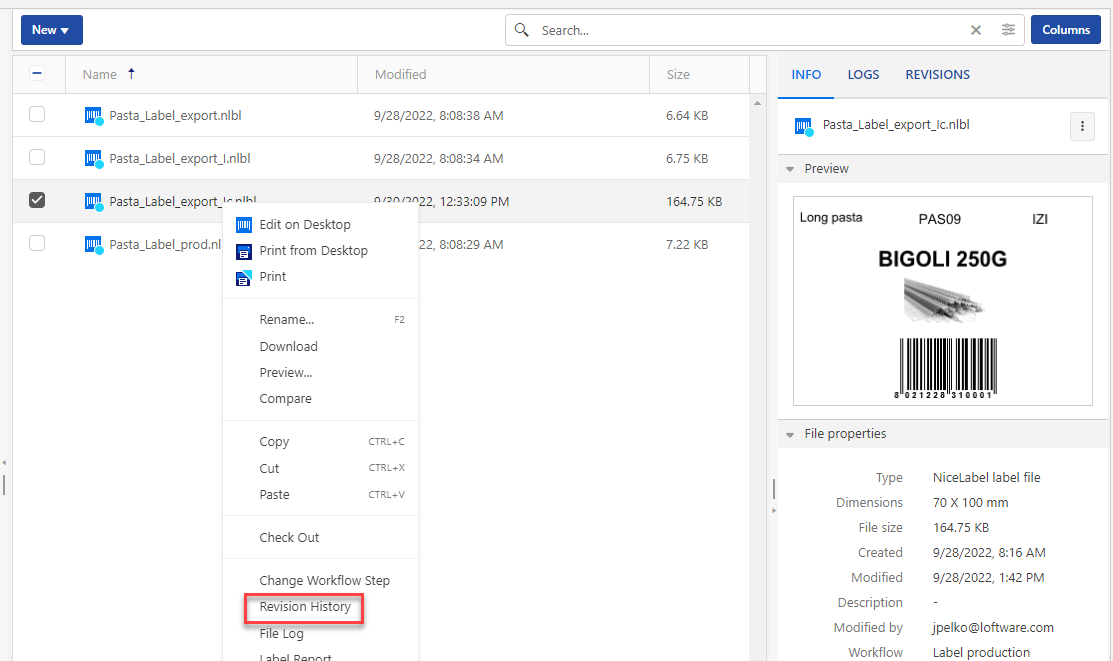Click the Columns button
This screenshot has width=1113, height=661.
1065,30
